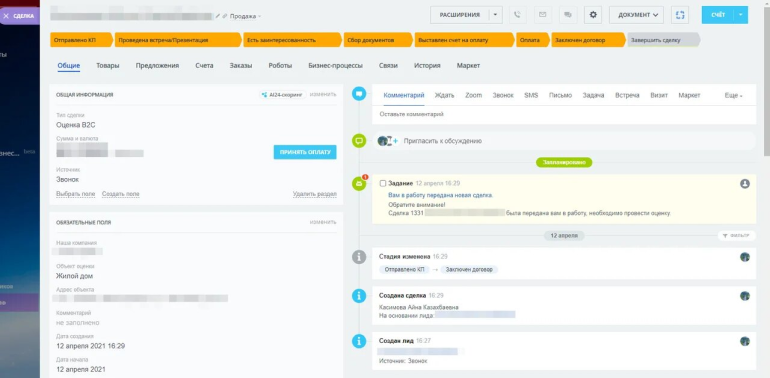Open the Расширения dropdown arrow

(495, 15)
